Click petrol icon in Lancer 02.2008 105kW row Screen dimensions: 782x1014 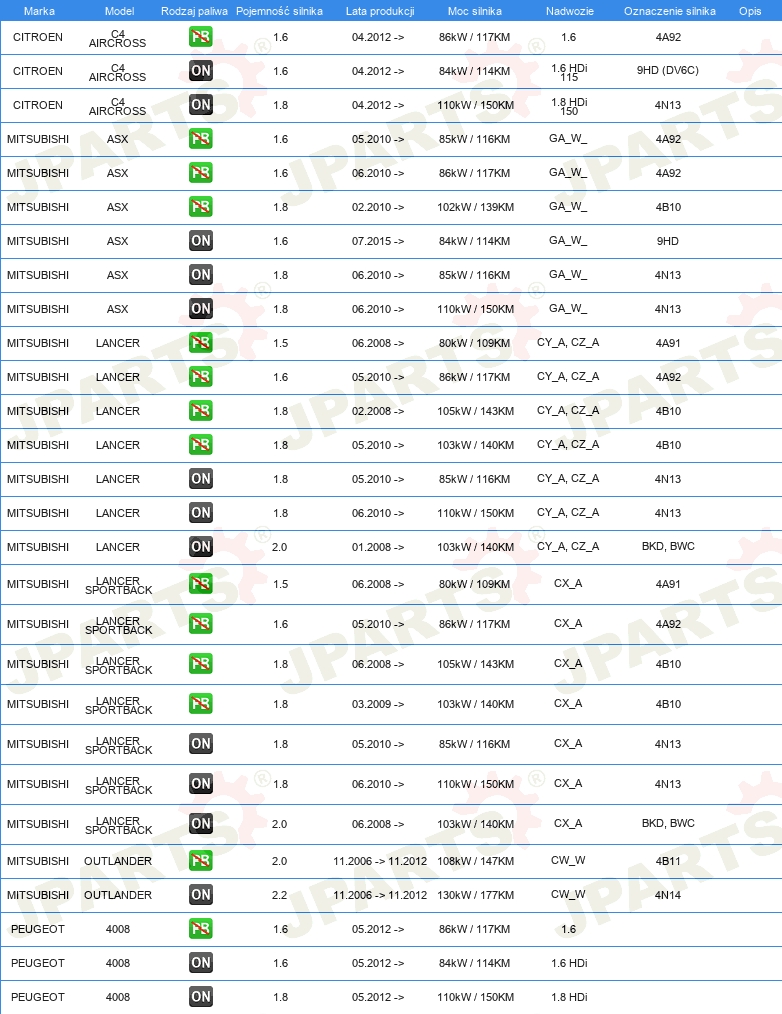201,411
